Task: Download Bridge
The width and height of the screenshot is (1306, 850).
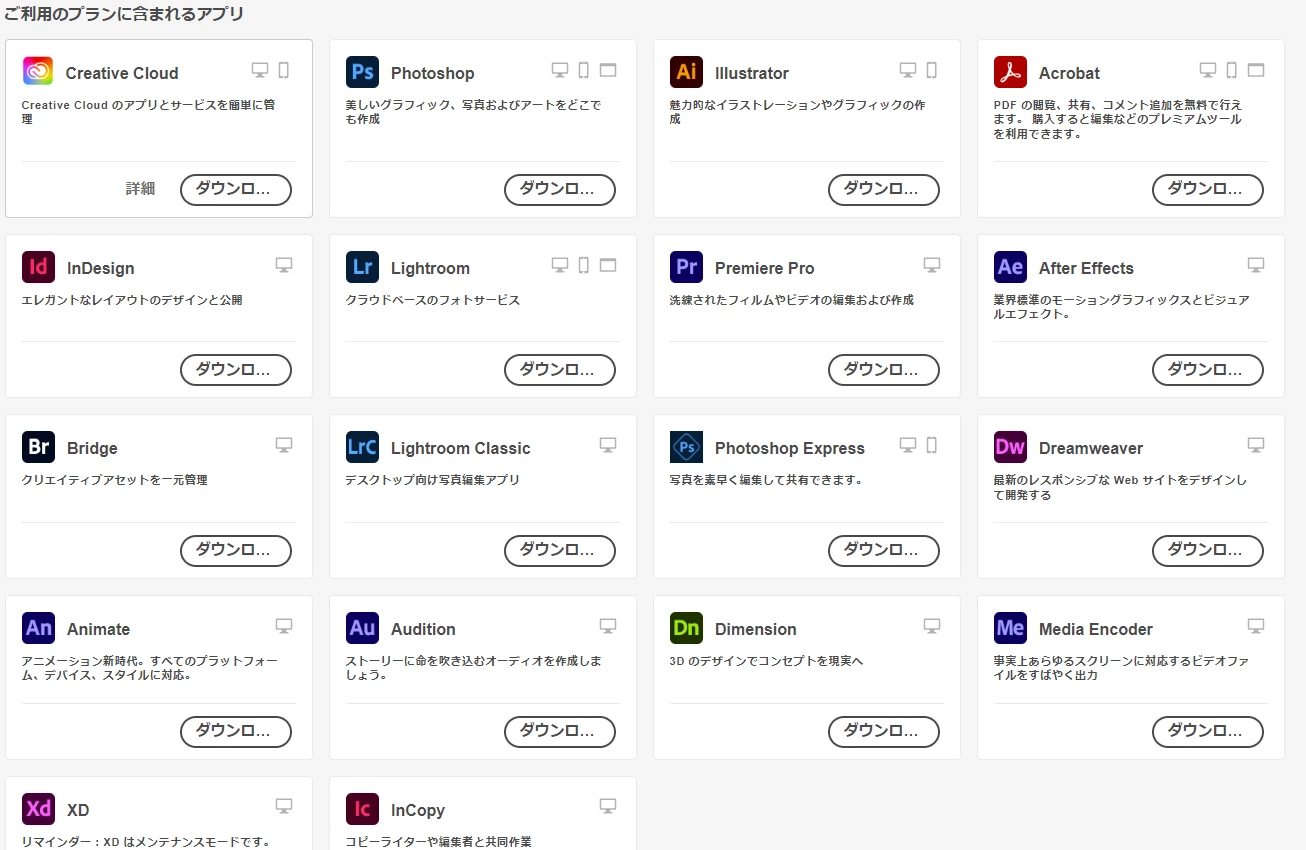Action: (236, 551)
